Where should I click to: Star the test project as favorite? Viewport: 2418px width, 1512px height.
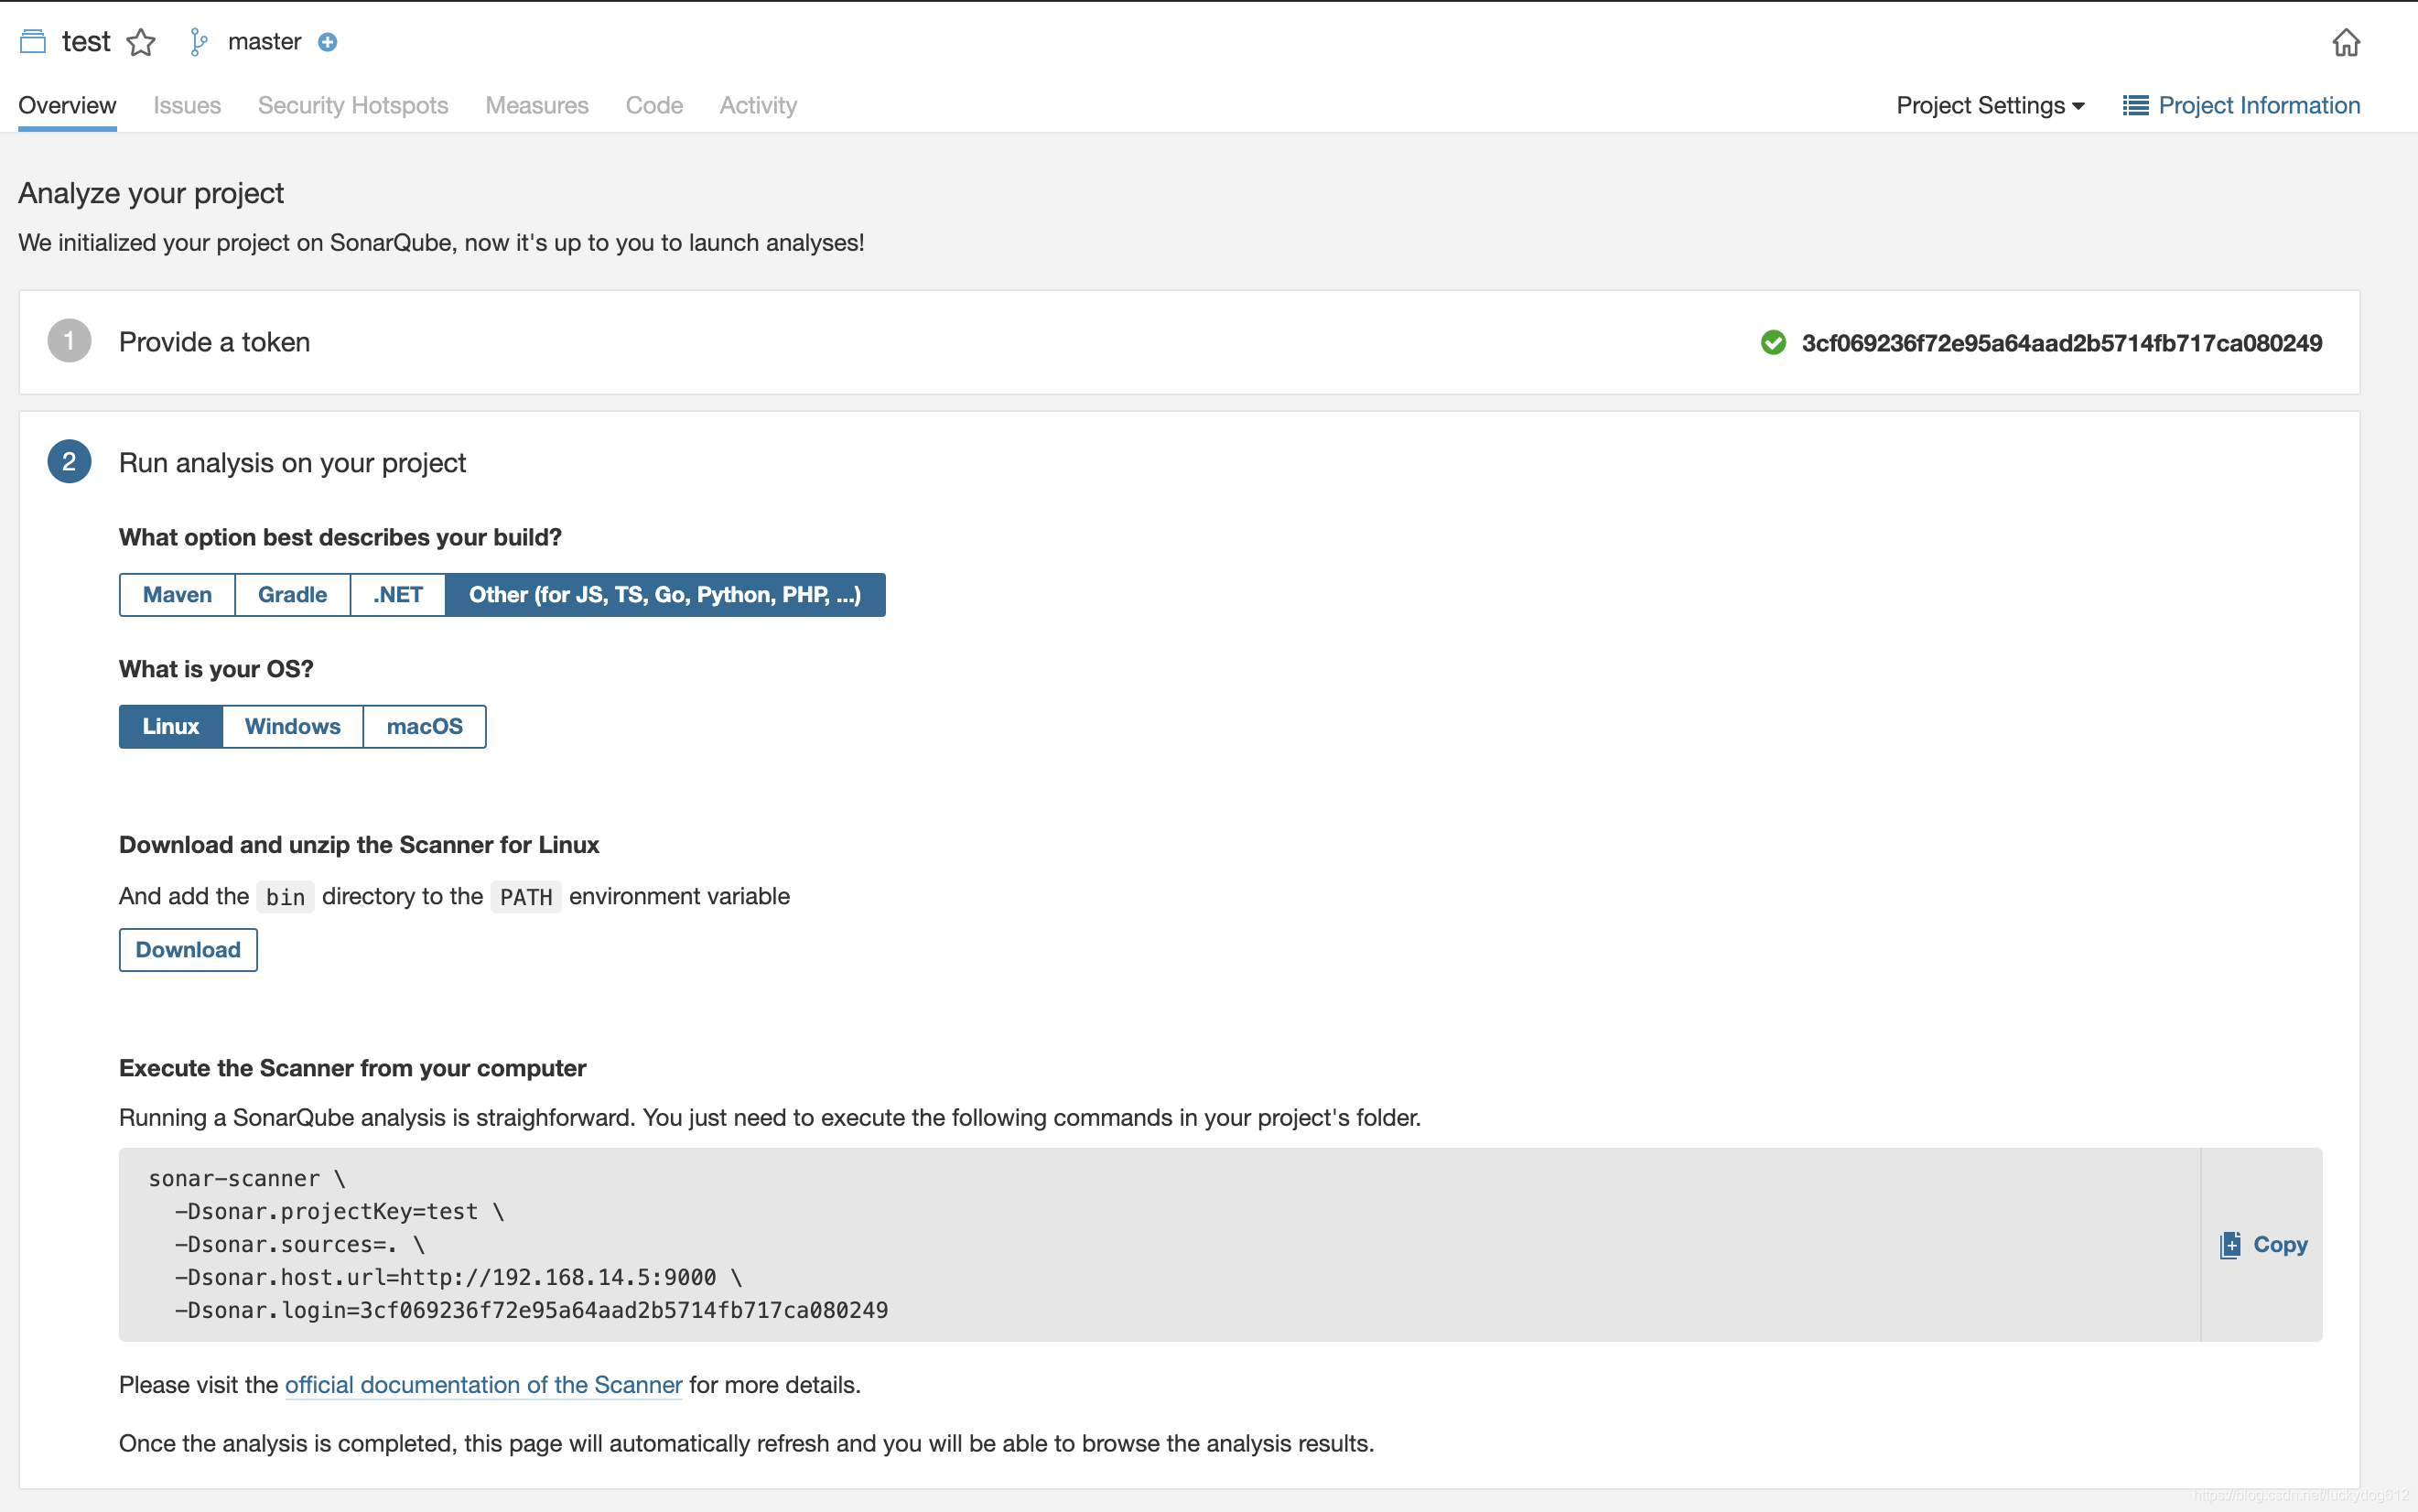(x=141, y=42)
